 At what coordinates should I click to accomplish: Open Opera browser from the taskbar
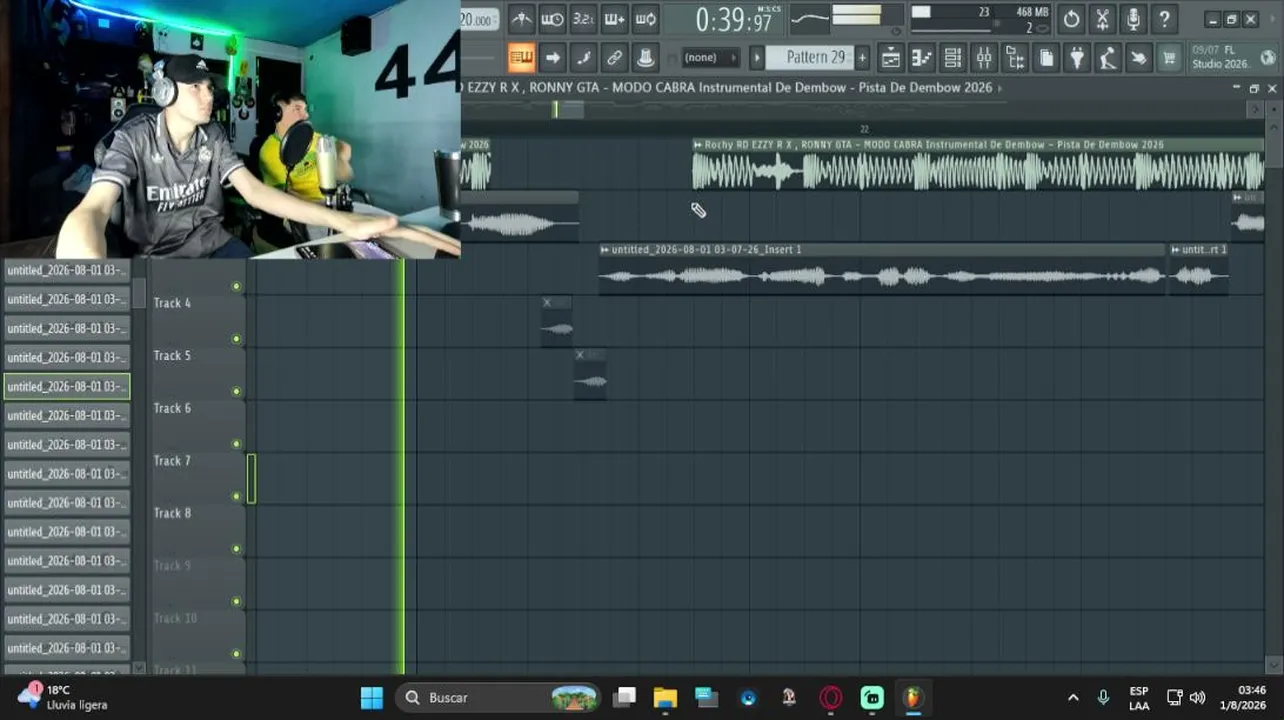point(831,697)
